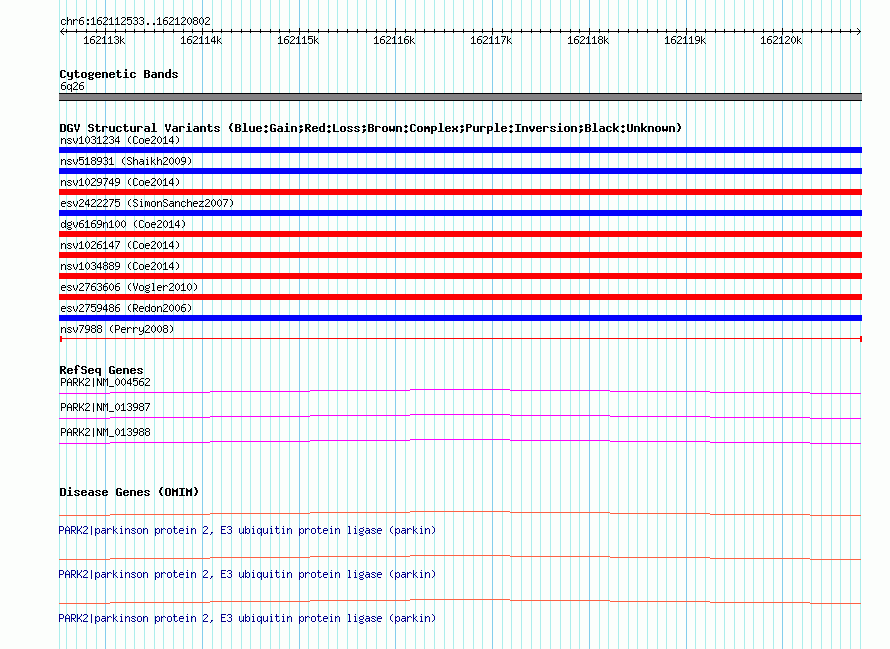Open variant nsv1034889 (Coe2014) label
The image size is (890, 649).
click(x=120, y=266)
